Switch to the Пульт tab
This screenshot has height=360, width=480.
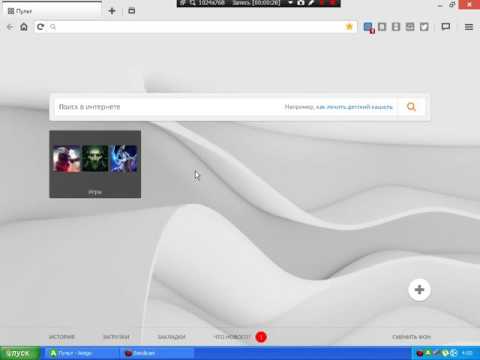point(51,11)
